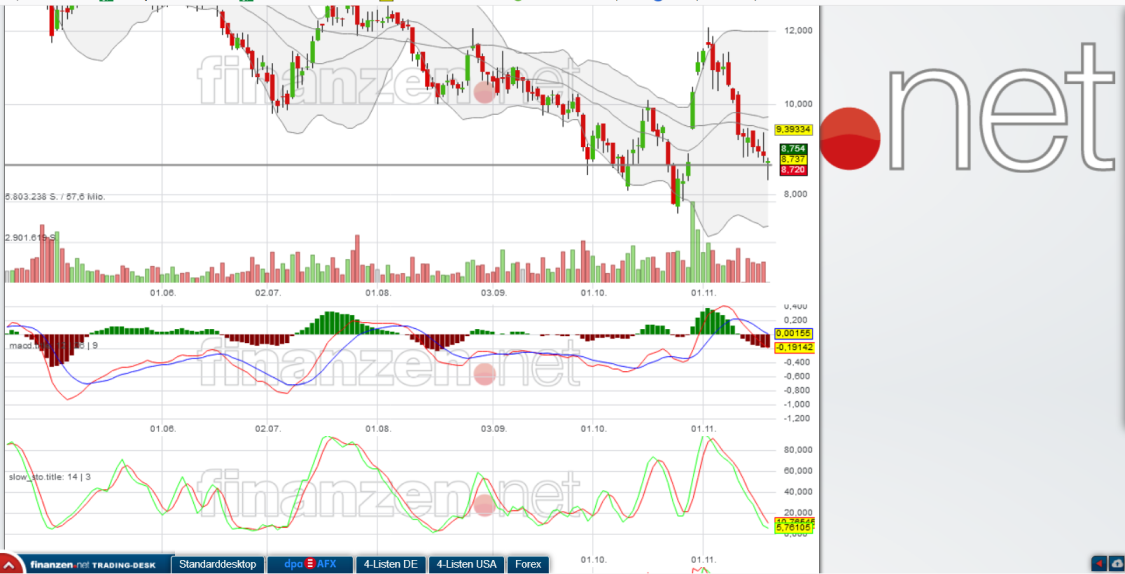Select the yellow 8,737 price label
The image size is (1125, 574).
[793, 159]
